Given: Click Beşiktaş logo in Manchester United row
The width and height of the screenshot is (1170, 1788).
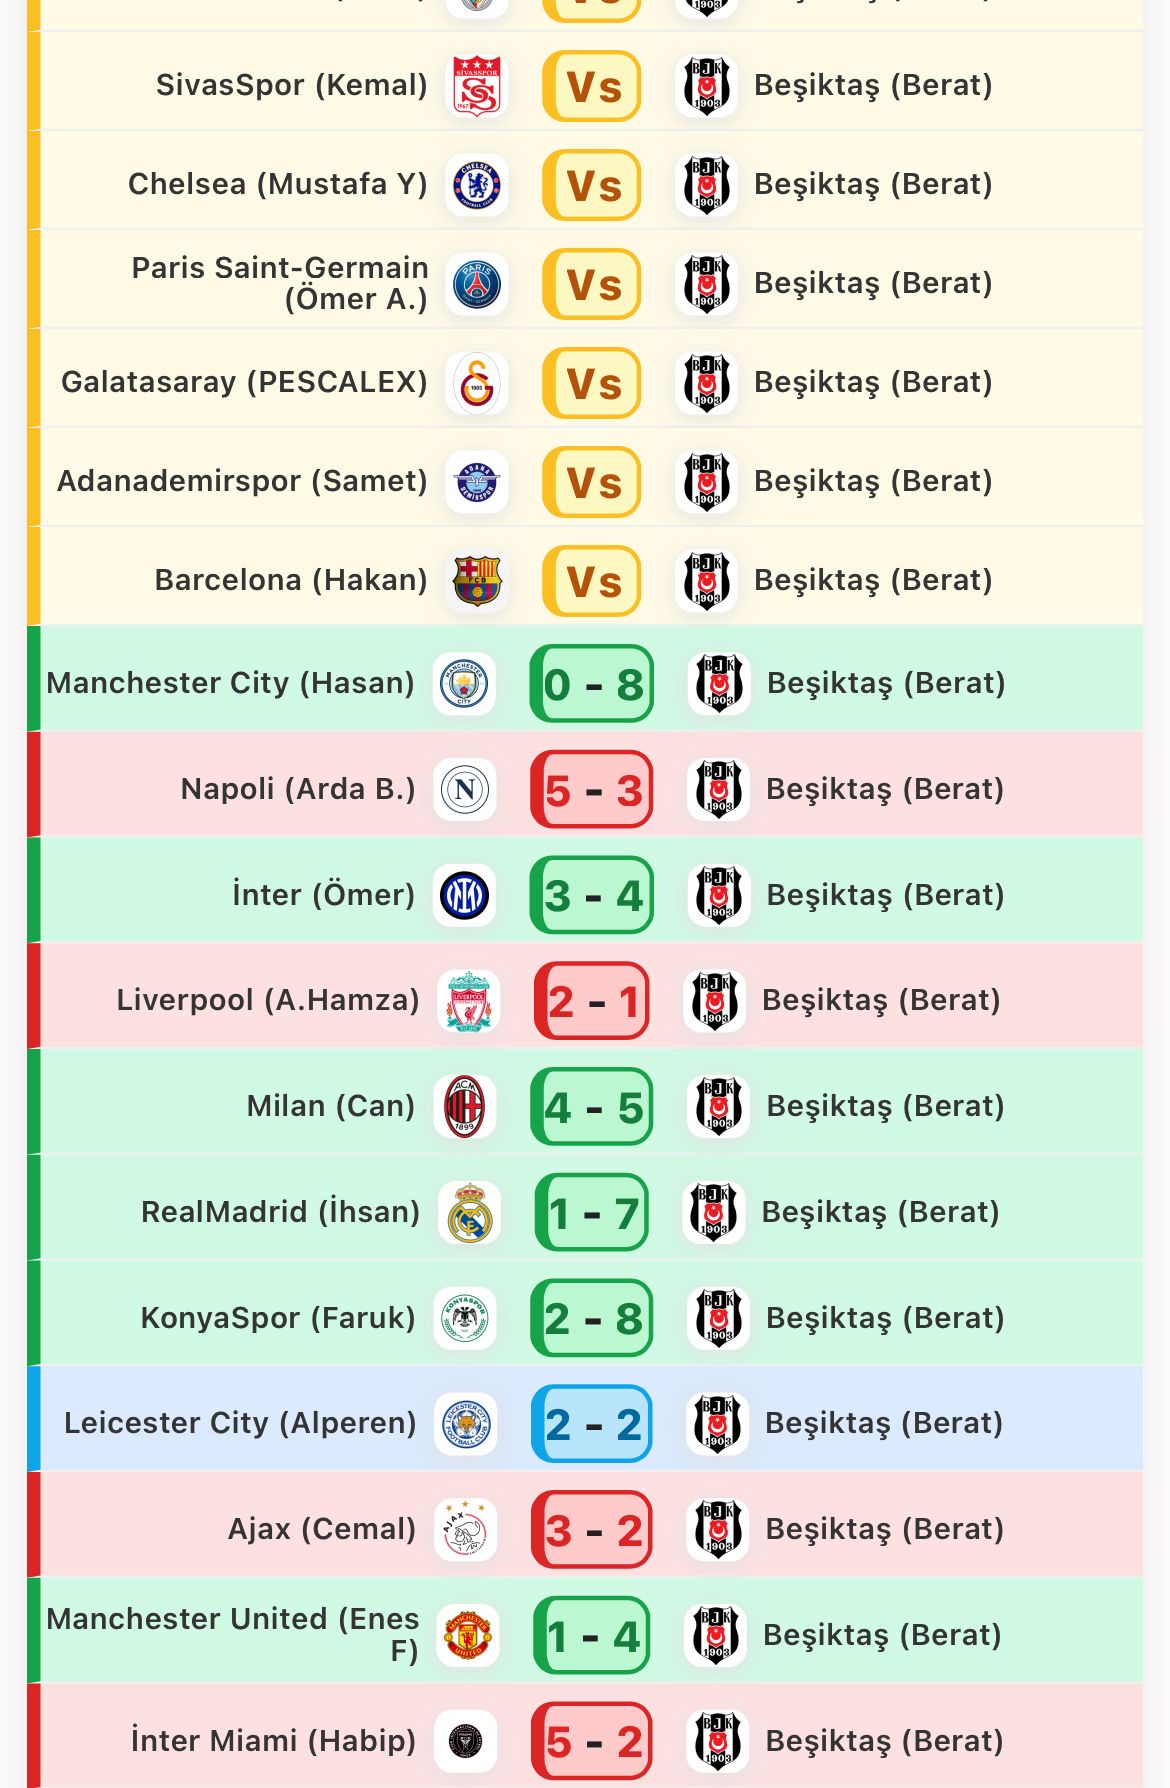Looking at the screenshot, I should coord(716,1636).
